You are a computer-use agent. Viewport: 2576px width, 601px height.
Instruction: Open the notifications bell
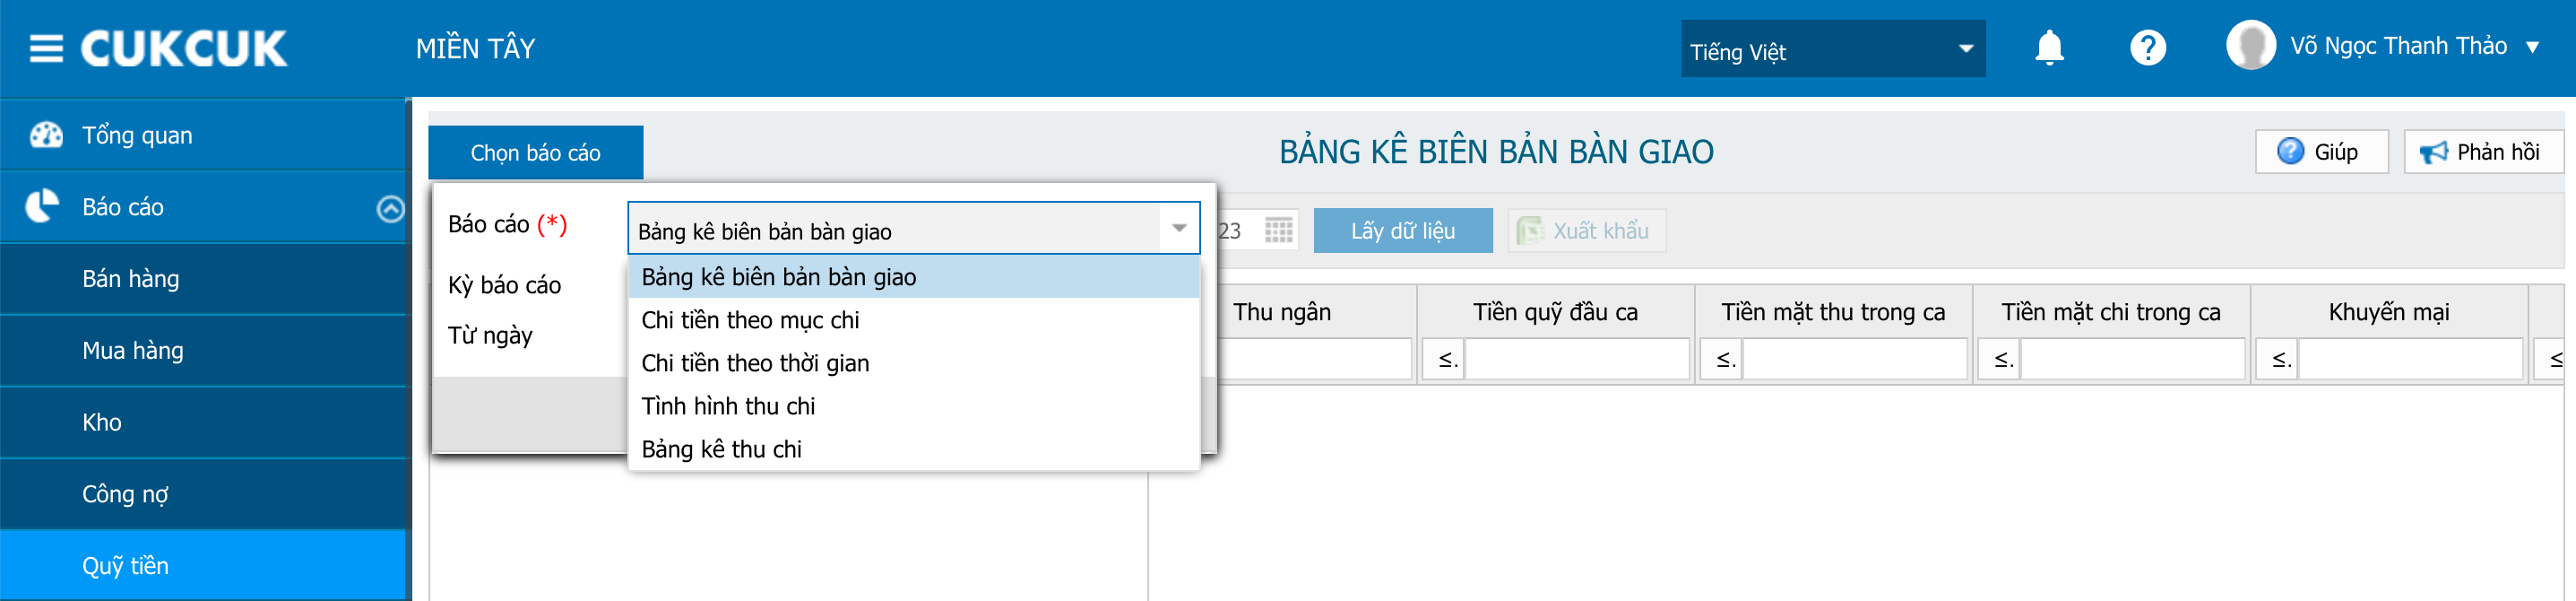point(2049,47)
